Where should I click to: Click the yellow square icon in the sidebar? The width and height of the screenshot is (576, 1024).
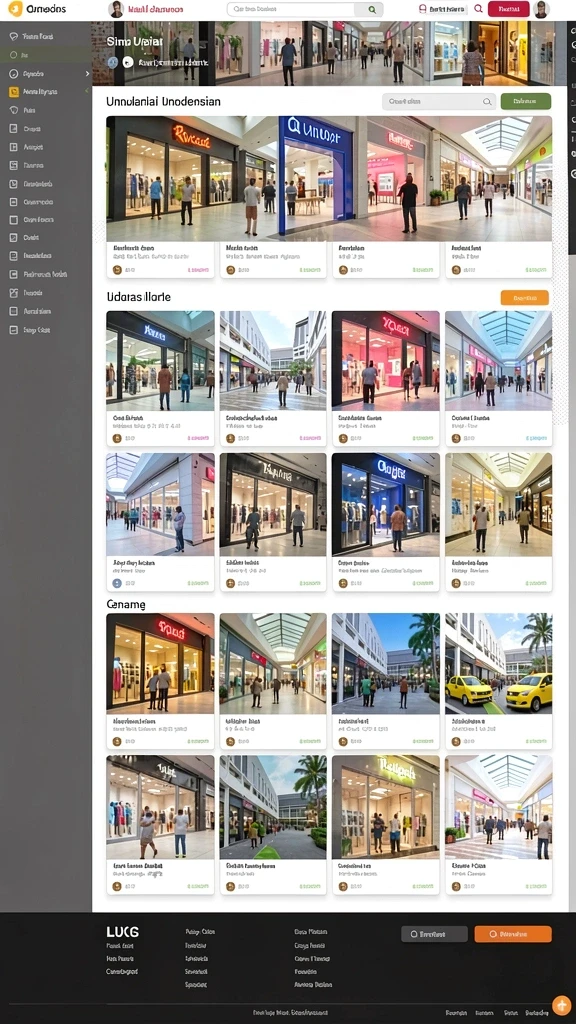coord(14,92)
